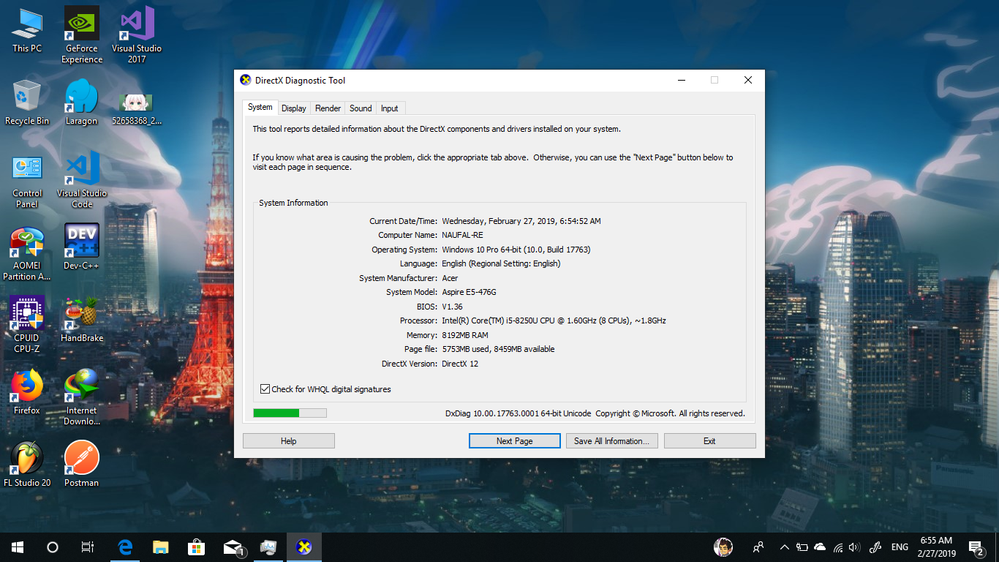The width and height of the screenshot is (999, 562).
Task: Select the 52658368_2 image file
Action: (x=136, y=108)
